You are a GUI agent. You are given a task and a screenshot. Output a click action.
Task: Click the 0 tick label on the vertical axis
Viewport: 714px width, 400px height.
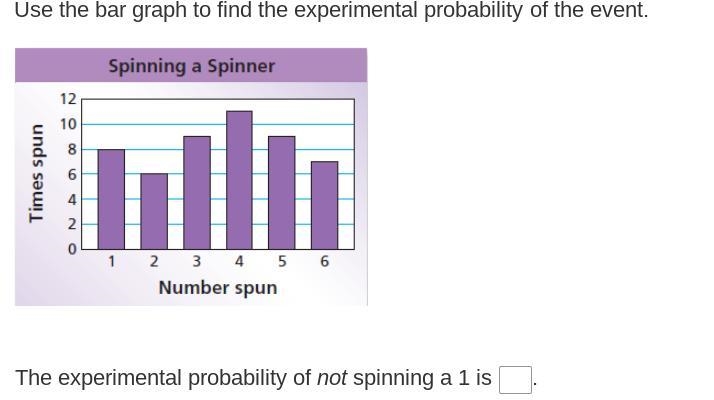tap(72, 249)
